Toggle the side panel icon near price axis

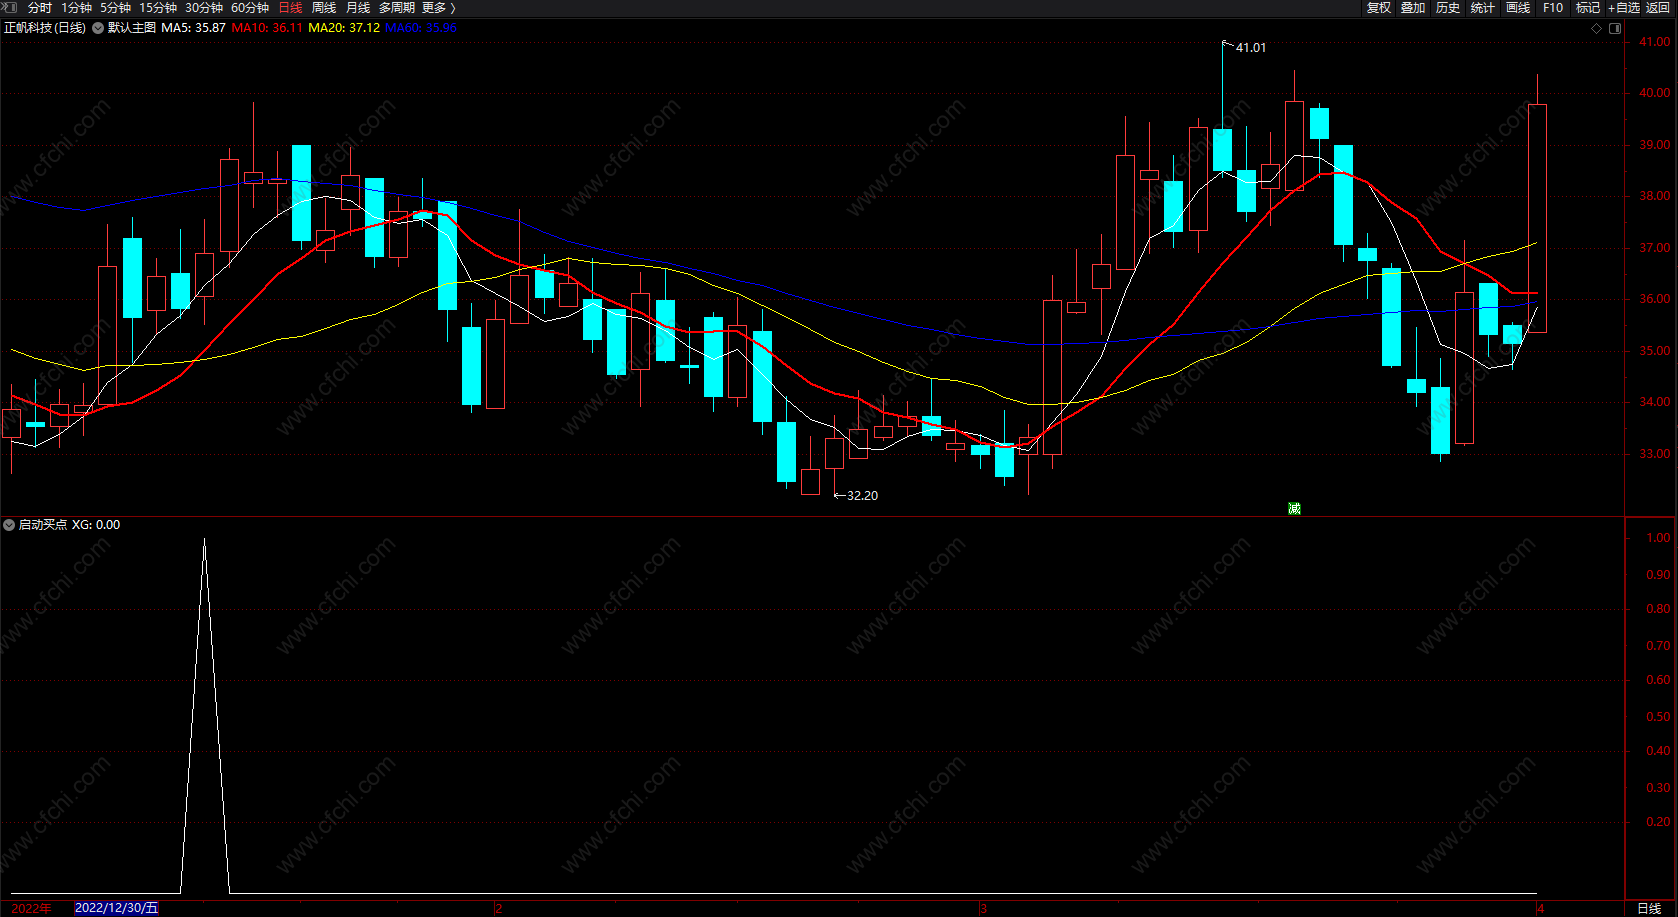1615,28
